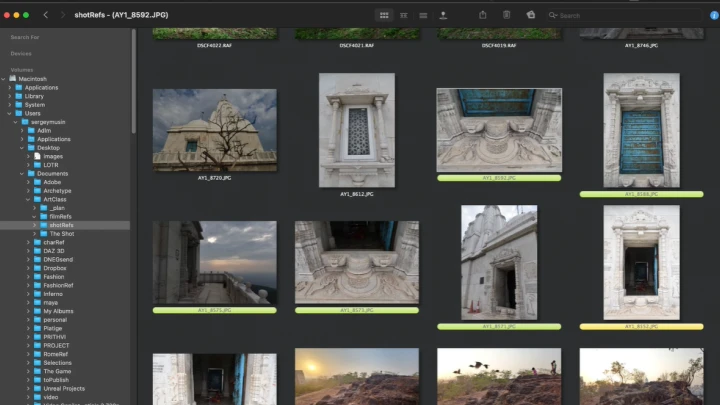Collapse the Users folder
This screenshot has width=720, height=405.
coord(10,113)
